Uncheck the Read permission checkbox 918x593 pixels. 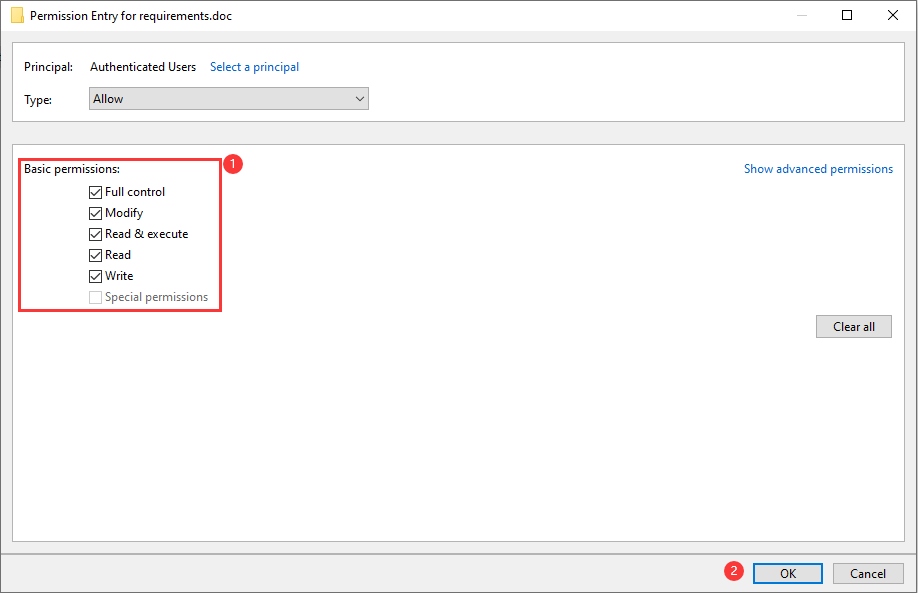click(95, 255)
